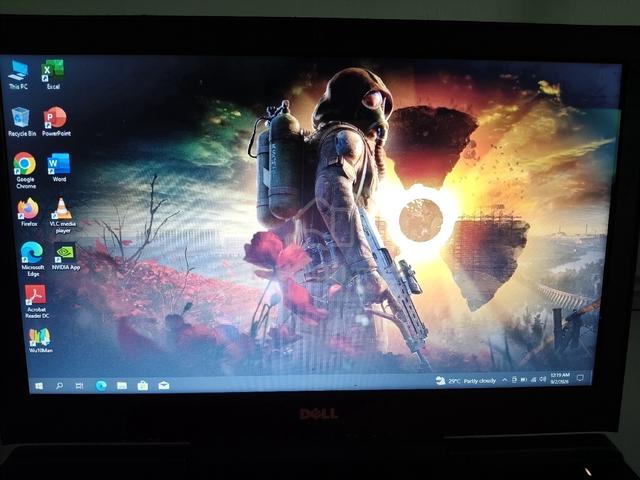Open the taskbar clock and date
Image resolution: width=640 pixels, height=480 pixels.
click(560, 378)
